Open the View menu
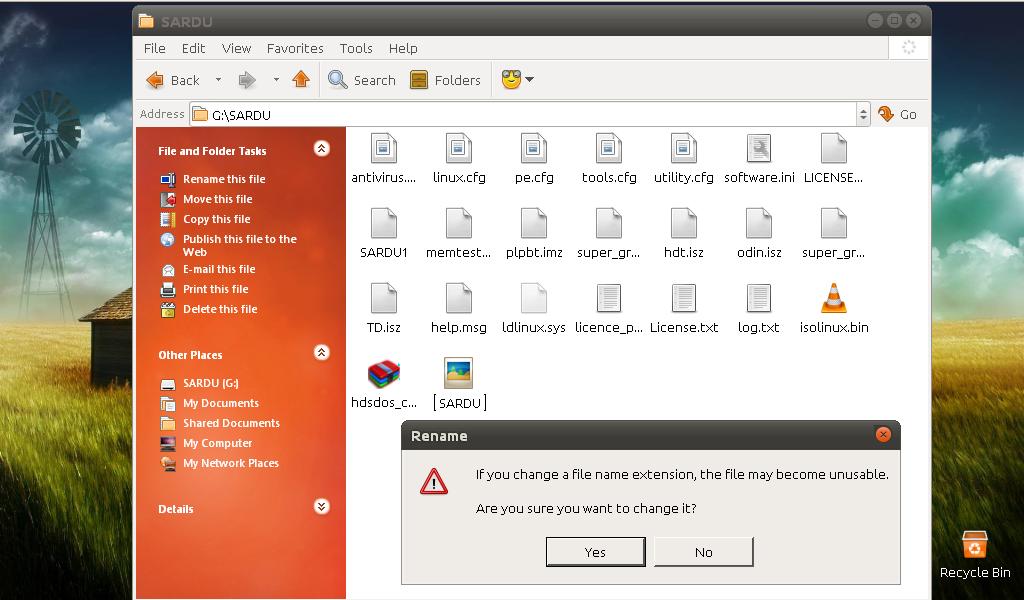 236,48
